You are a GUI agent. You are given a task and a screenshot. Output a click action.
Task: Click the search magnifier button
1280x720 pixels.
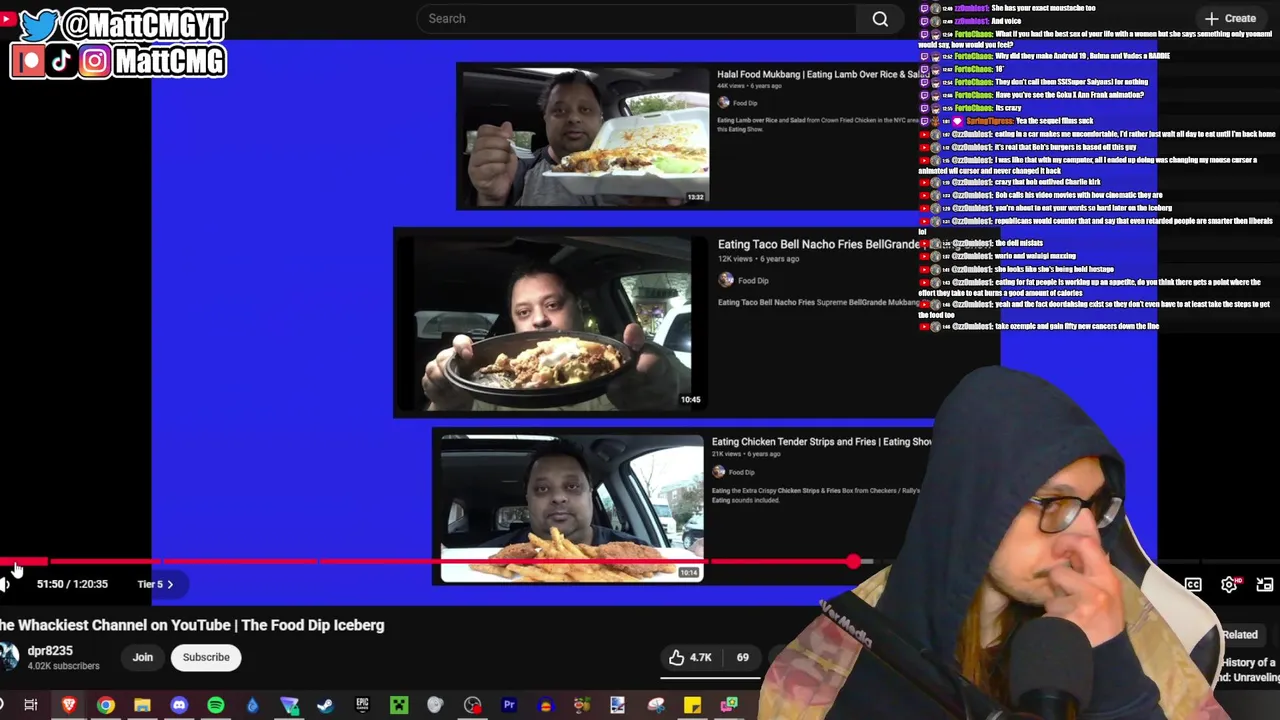pos(880,18)
